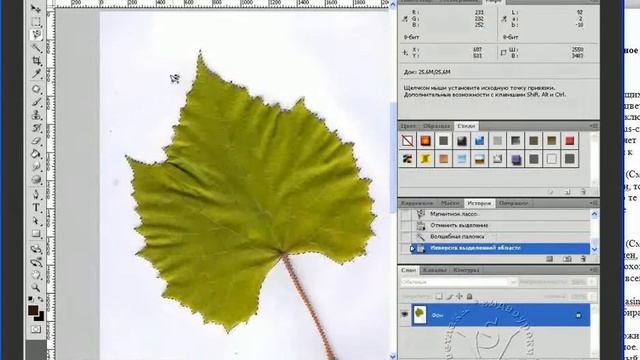Apply the 'no style' default swatch

pos(407,141)
